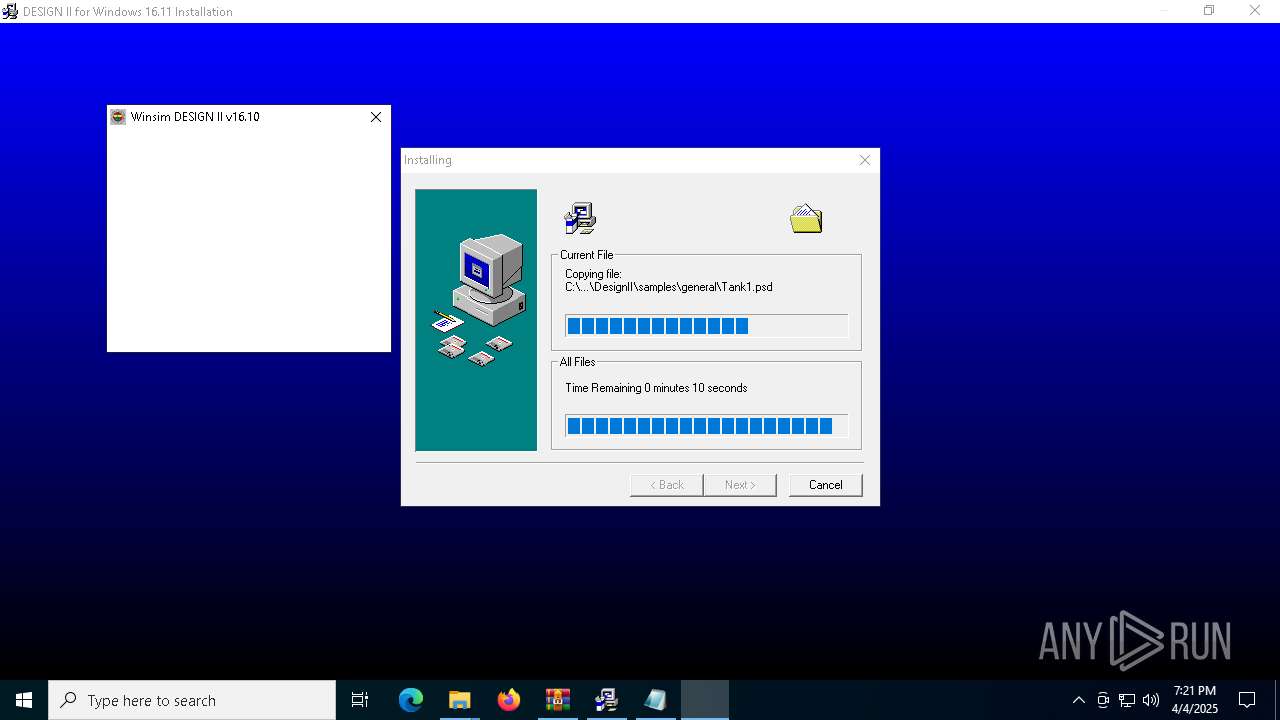Image resolution: width=1280 pixels, height=720 pixels.
Task: Open File Explorer from the taskbar
Action: pos(459,700)
